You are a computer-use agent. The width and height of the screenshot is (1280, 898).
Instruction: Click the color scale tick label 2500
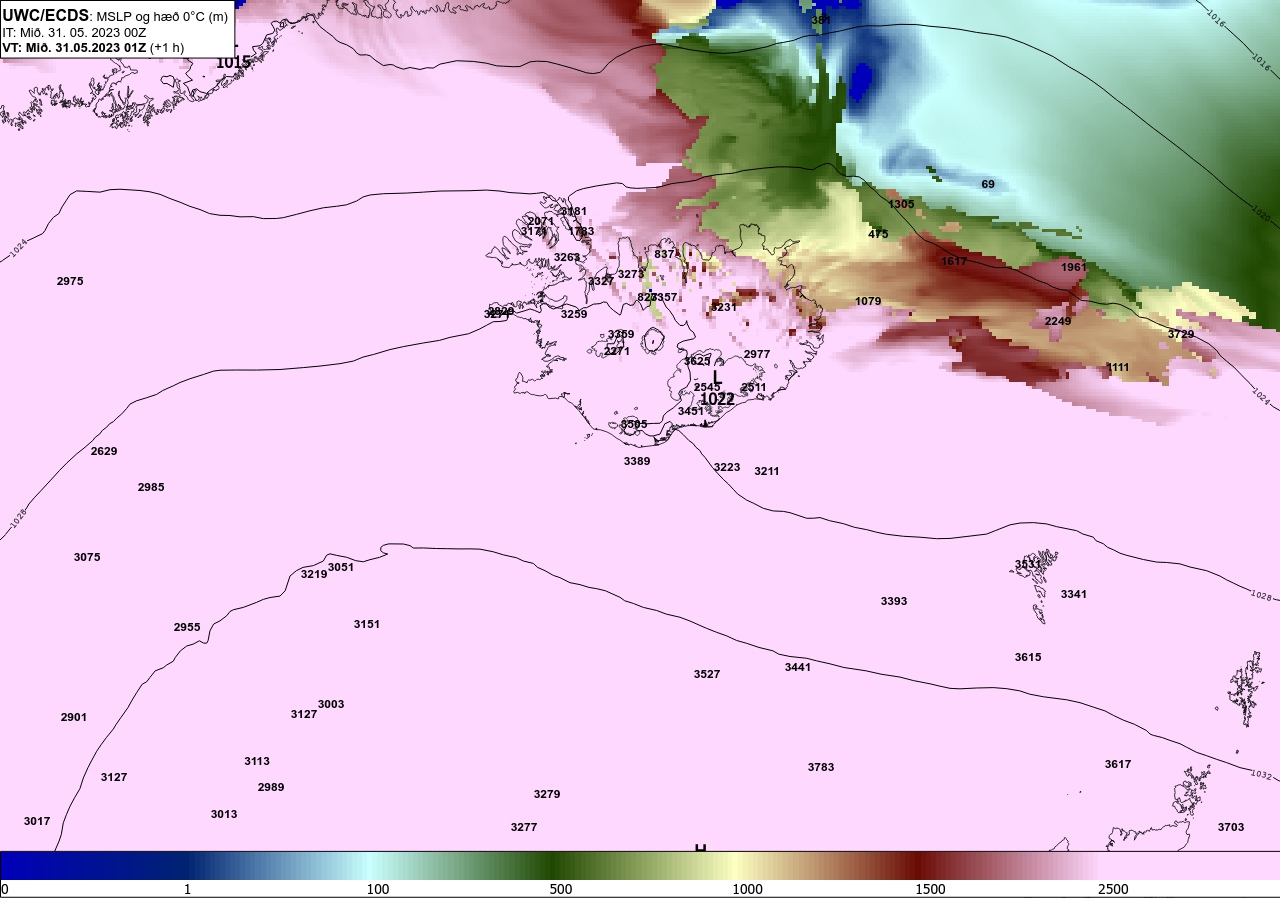click(x=1113, y=889)
